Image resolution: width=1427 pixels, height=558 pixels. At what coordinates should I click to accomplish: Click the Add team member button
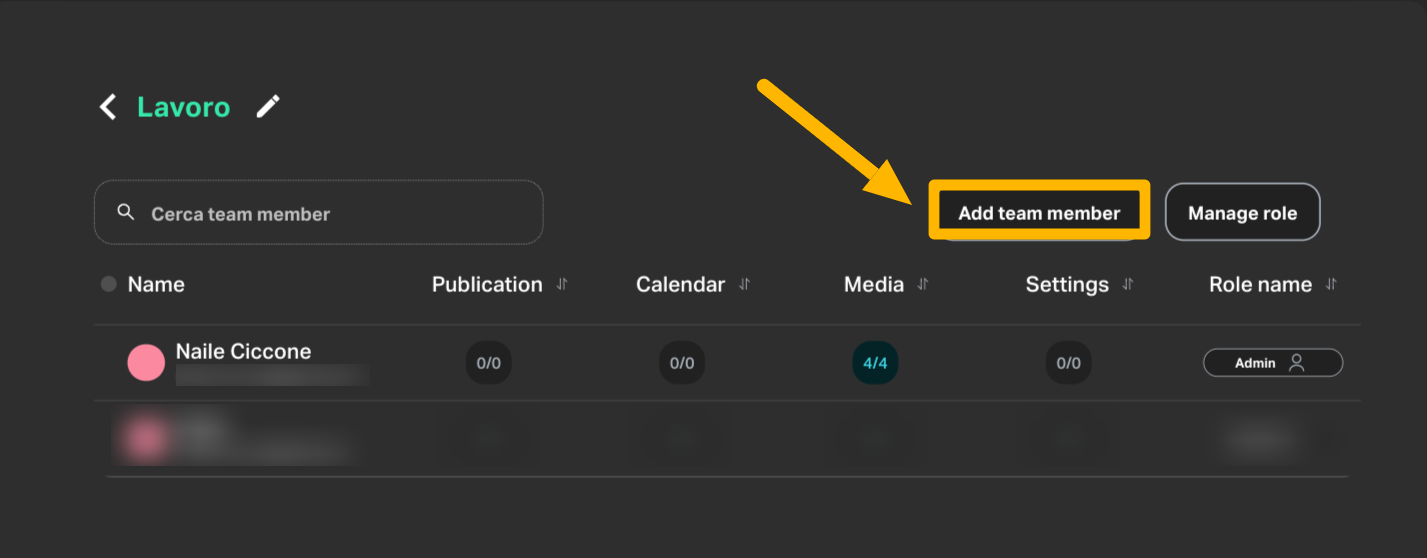(x=1039, y=213)
